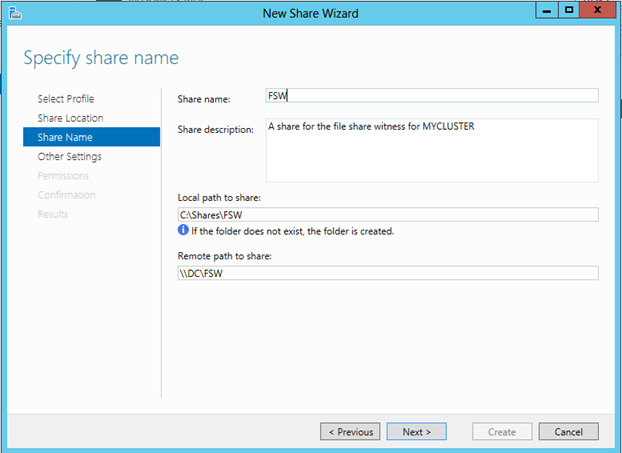Click the Local path to share field
622x453 pixels.
(387, 214)
